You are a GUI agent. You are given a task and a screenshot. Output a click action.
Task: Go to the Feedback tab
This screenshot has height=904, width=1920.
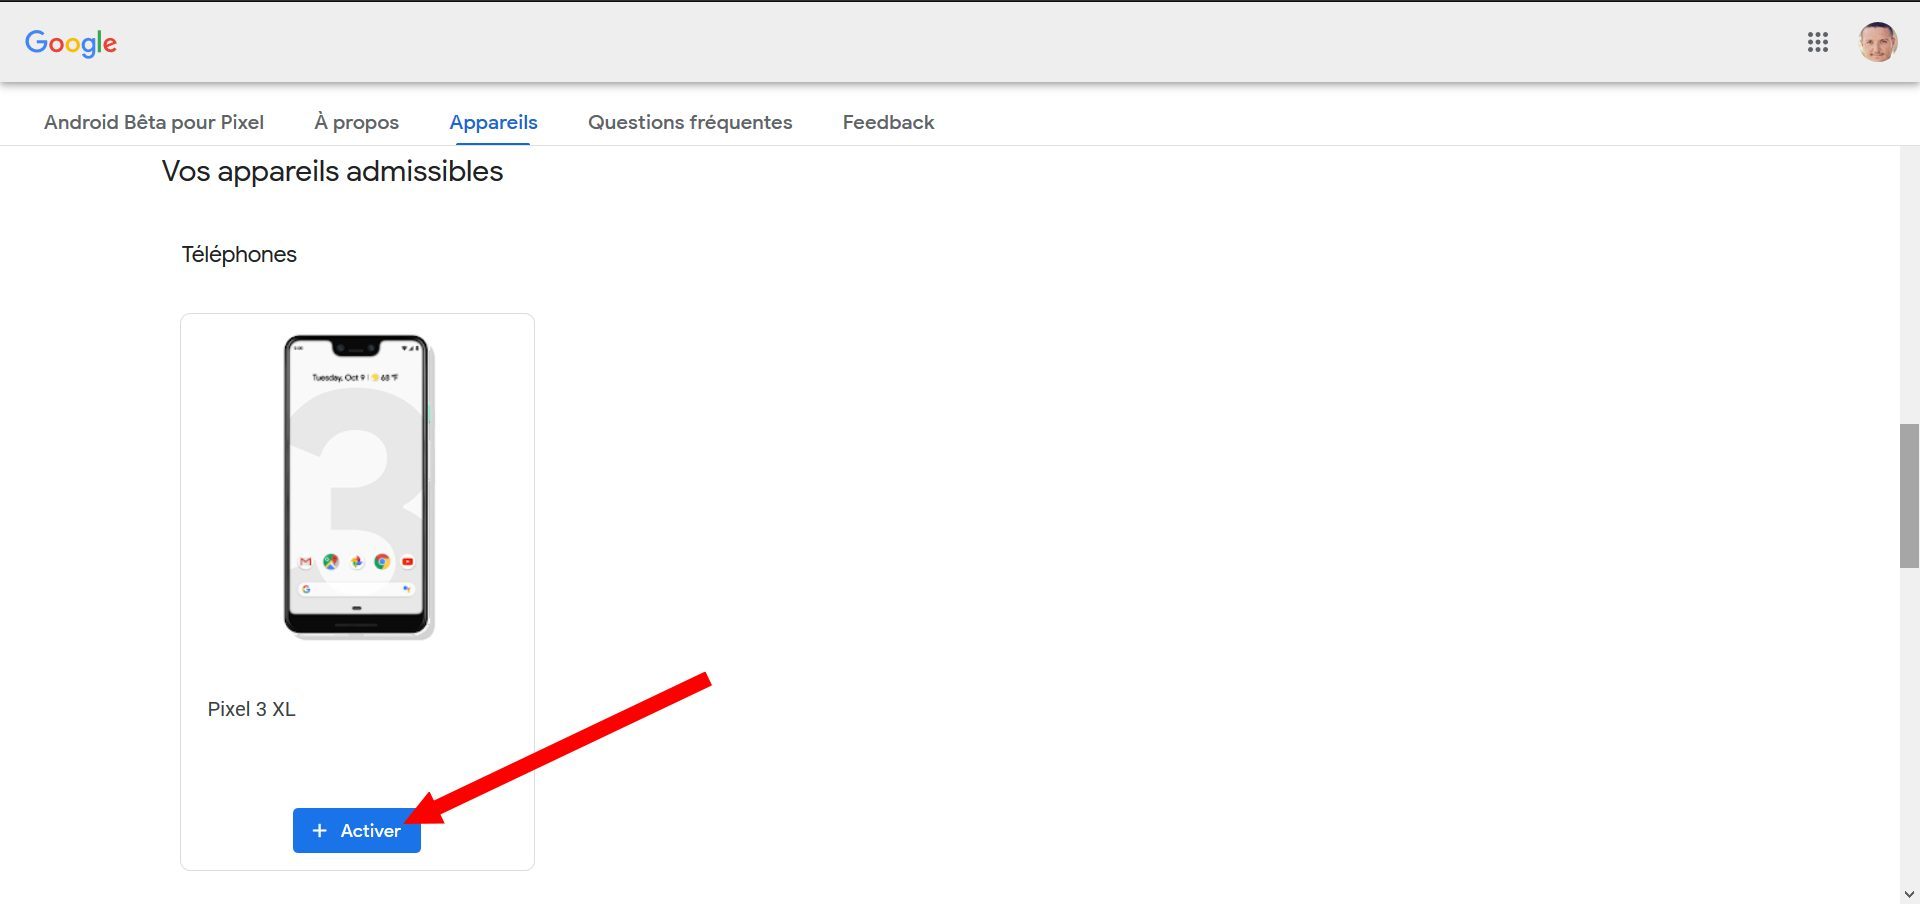888,122
